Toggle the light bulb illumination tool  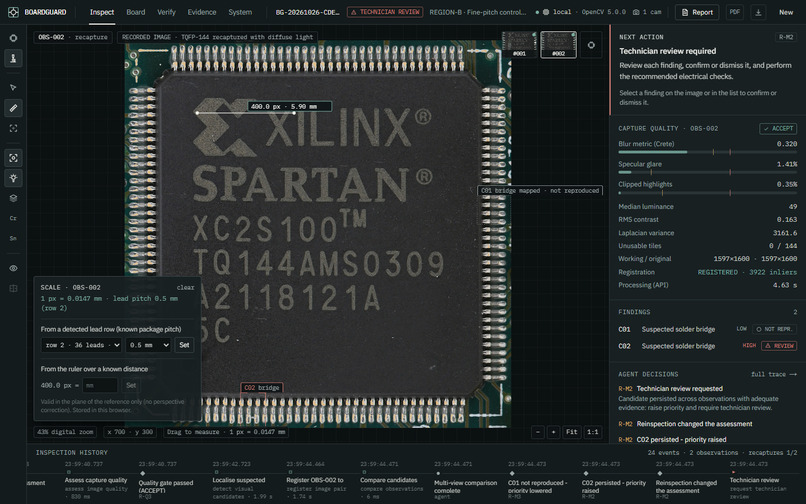pyautogui.click(x=13, y=178)
